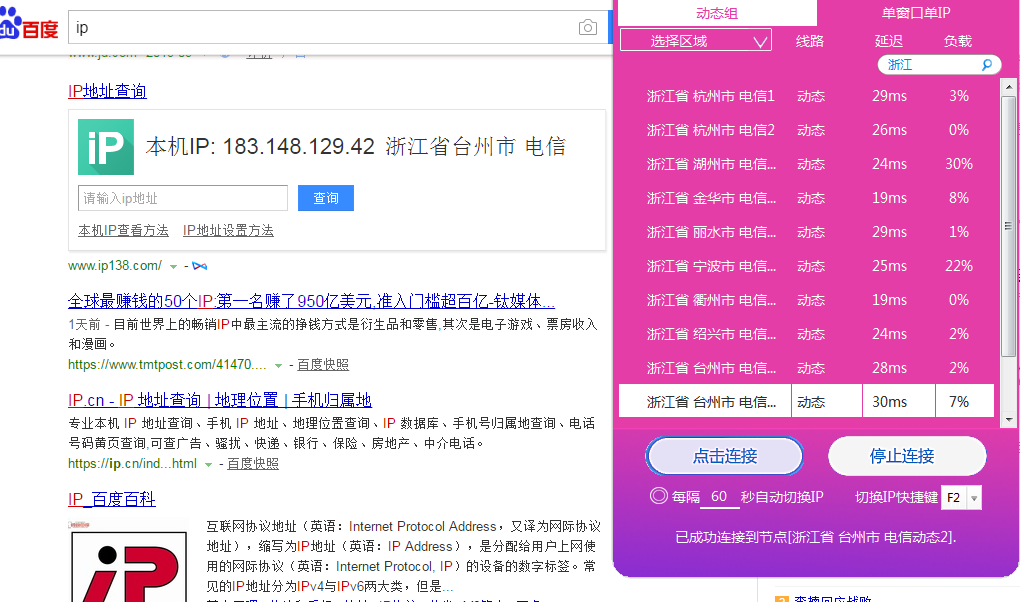The width and height of the screenshot is (1020, 602).
Task: Open IP.cn 地址查询 result link
Action: [220, 400]
